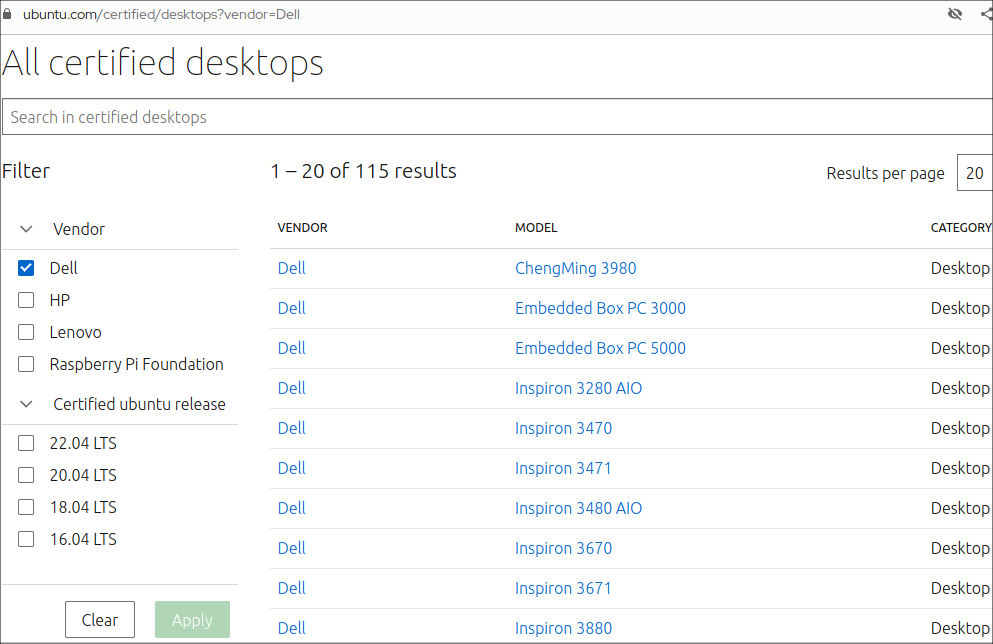The image size is (993, 644).
Task: Collapse the Vendor filter section chevron
Action: pyautogui.click(x=26, y=229)
